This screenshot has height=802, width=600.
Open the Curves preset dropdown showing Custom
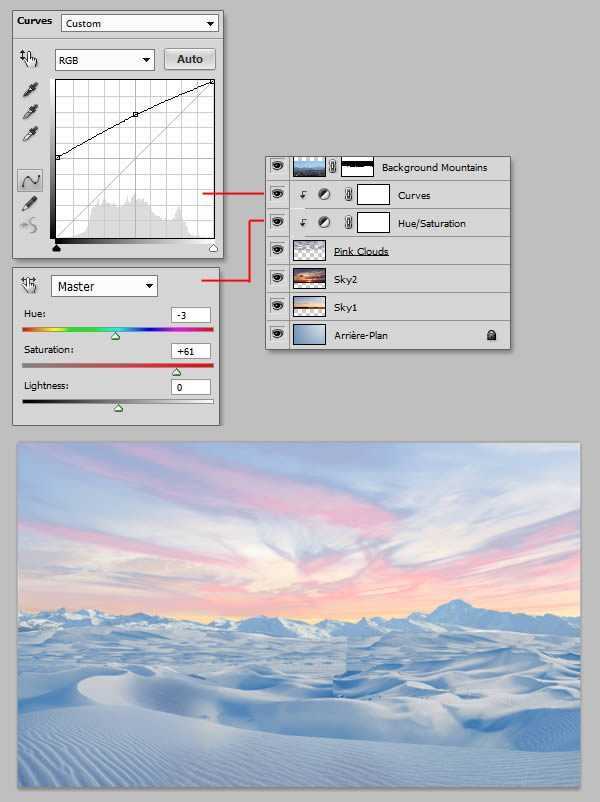140,23
